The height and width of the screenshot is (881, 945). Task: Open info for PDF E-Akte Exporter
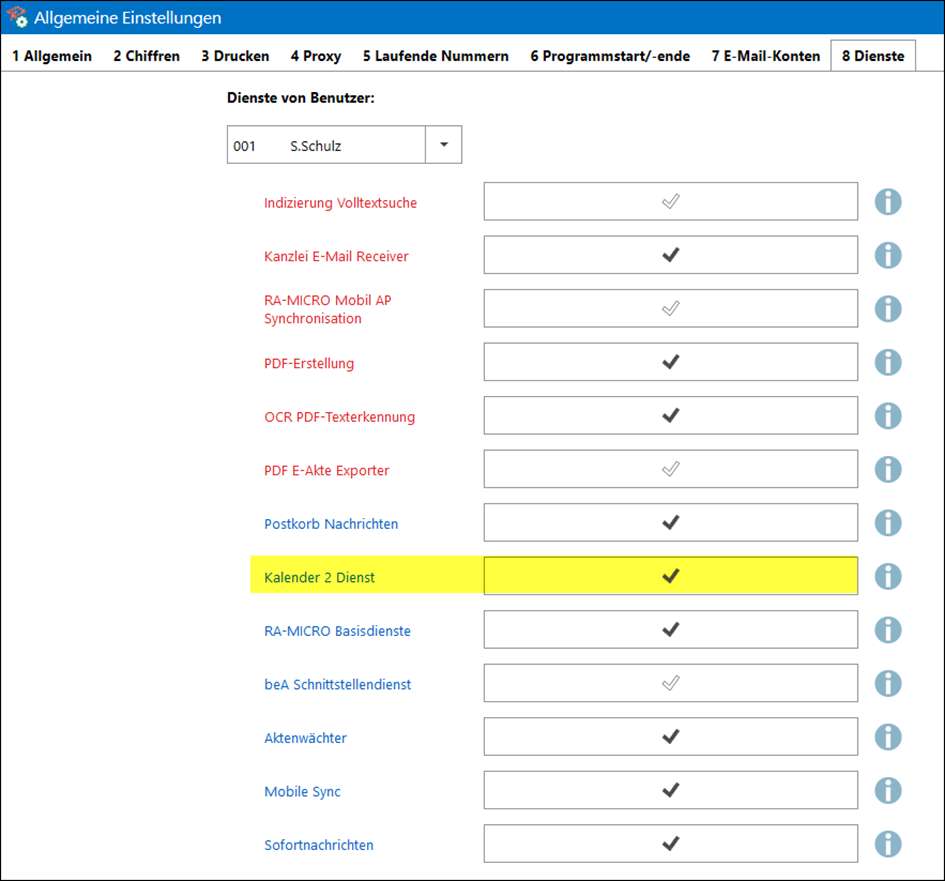pos(888,469)
